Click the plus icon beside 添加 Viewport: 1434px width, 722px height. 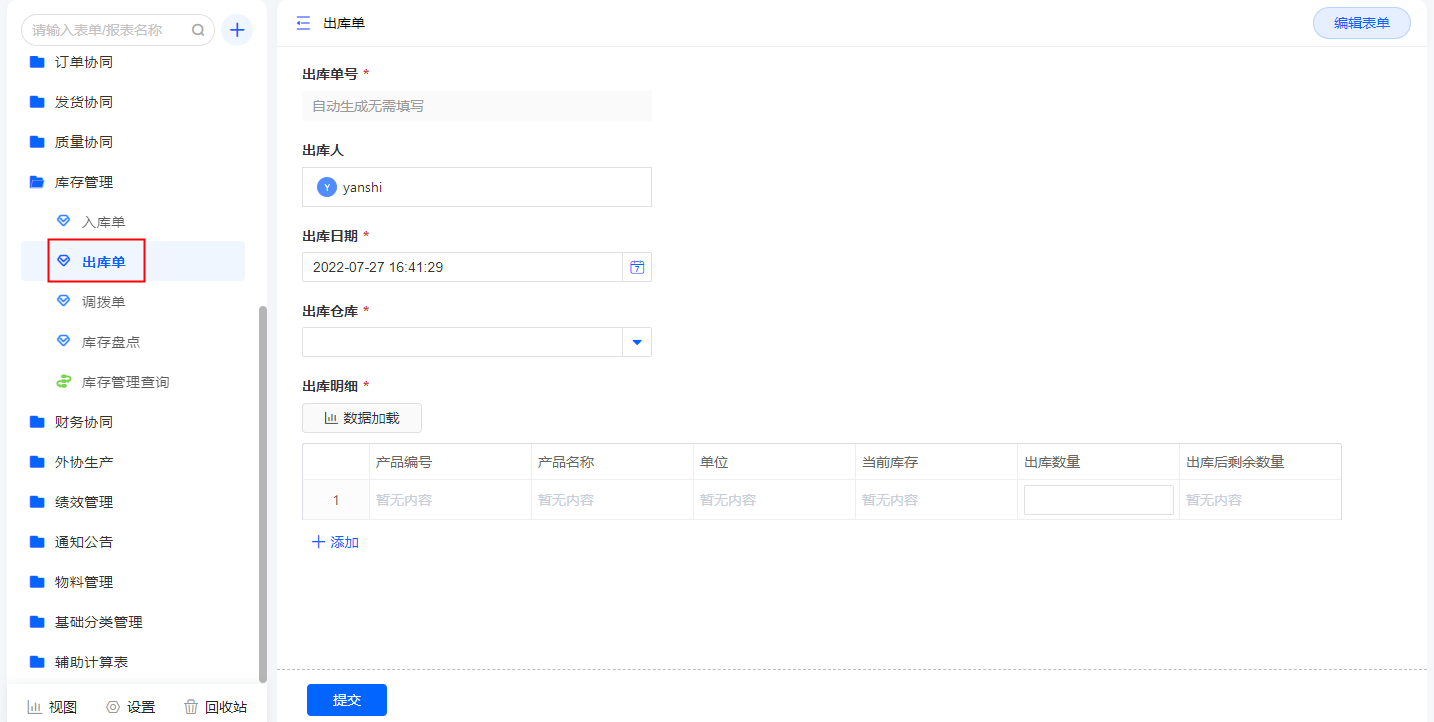(318, 542)
